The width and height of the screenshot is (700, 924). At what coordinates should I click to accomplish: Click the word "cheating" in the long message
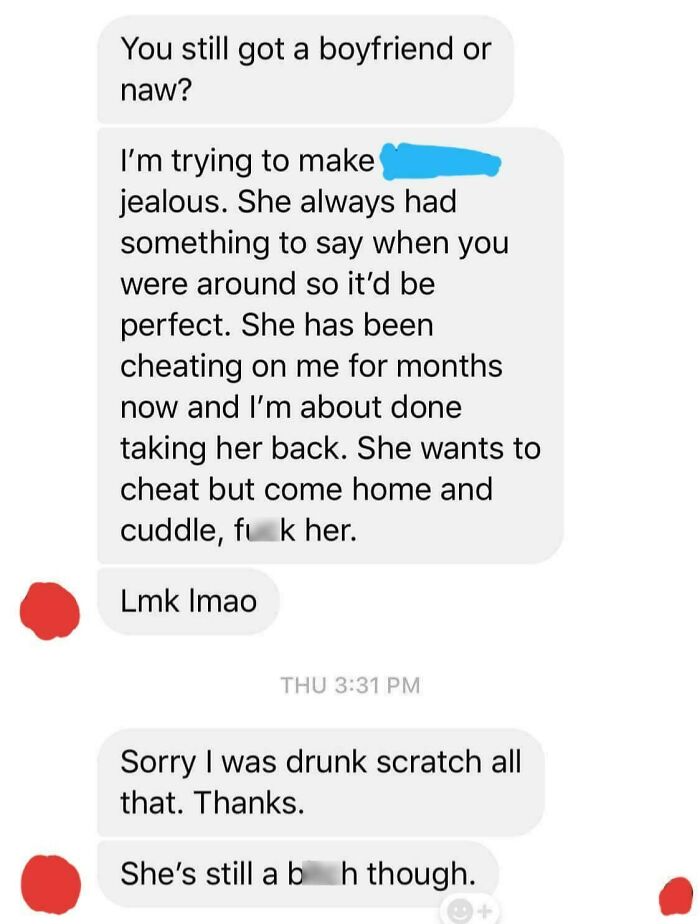pos(181,367)
